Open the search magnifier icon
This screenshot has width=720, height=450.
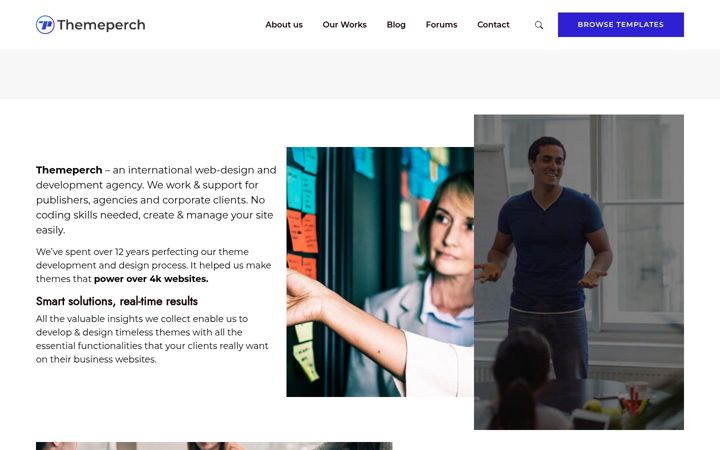[x=539, y=25]
